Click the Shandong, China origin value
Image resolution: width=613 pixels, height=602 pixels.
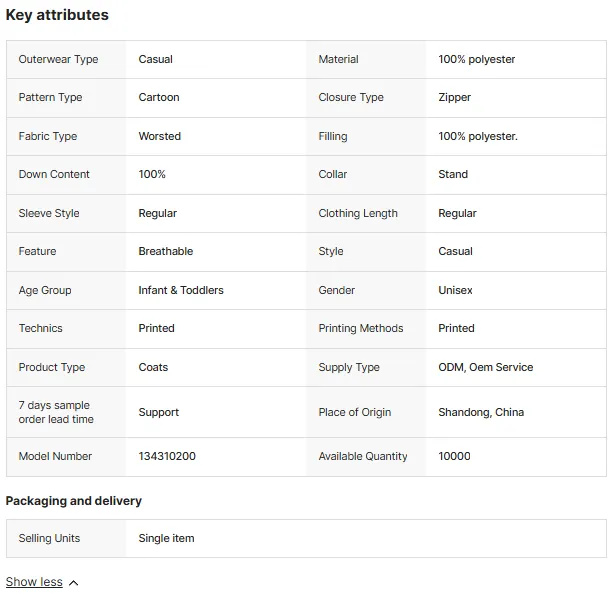coord(481,412)
